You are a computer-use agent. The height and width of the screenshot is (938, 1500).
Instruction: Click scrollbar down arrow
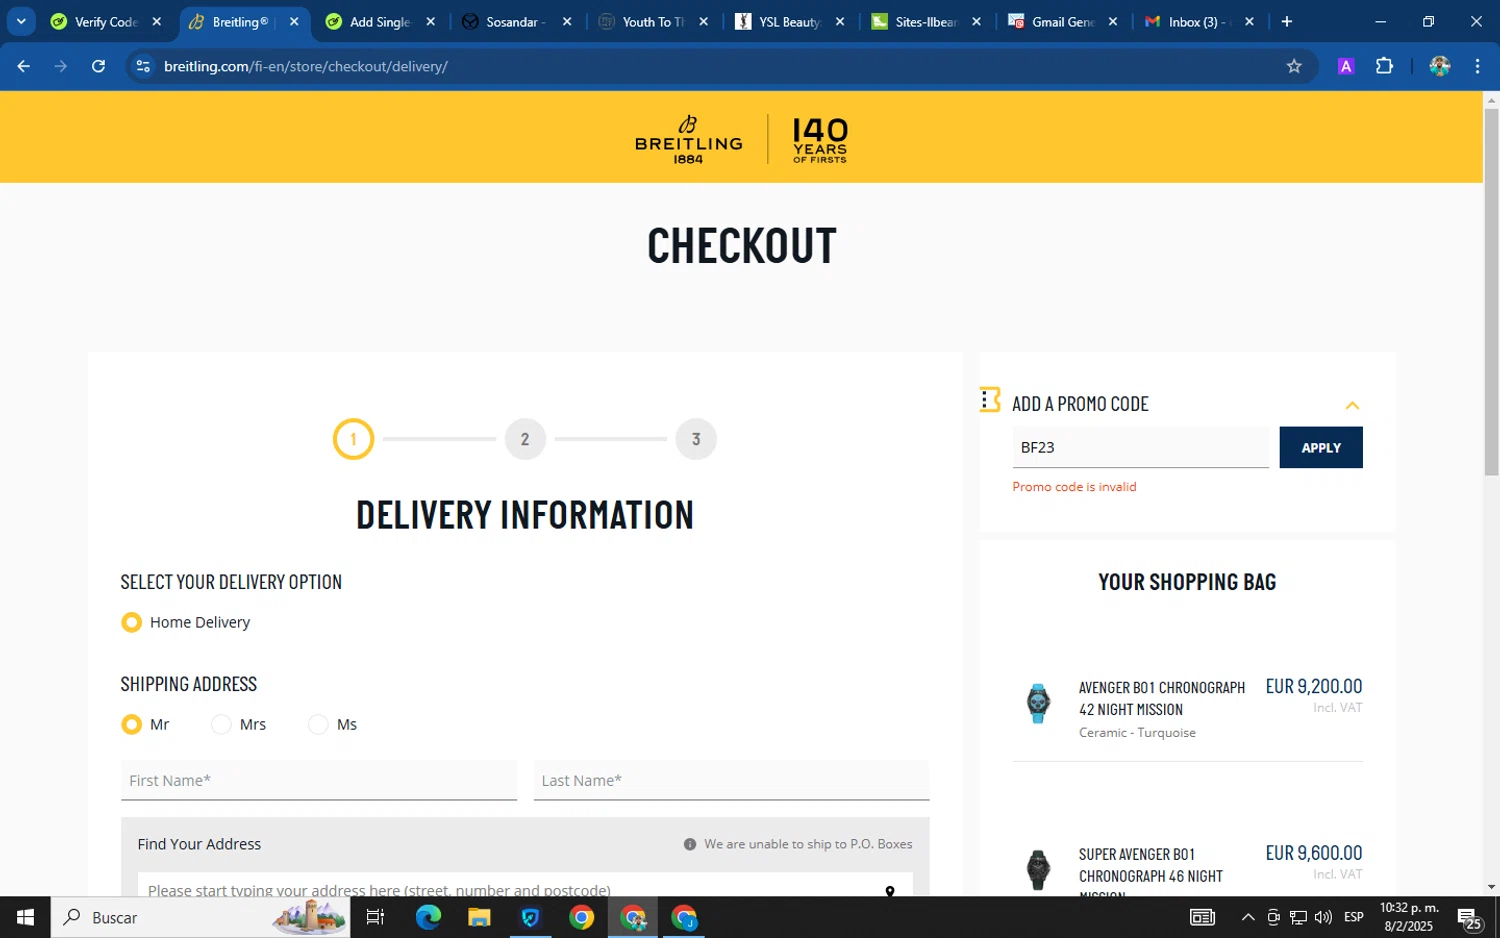point(1491,886)
